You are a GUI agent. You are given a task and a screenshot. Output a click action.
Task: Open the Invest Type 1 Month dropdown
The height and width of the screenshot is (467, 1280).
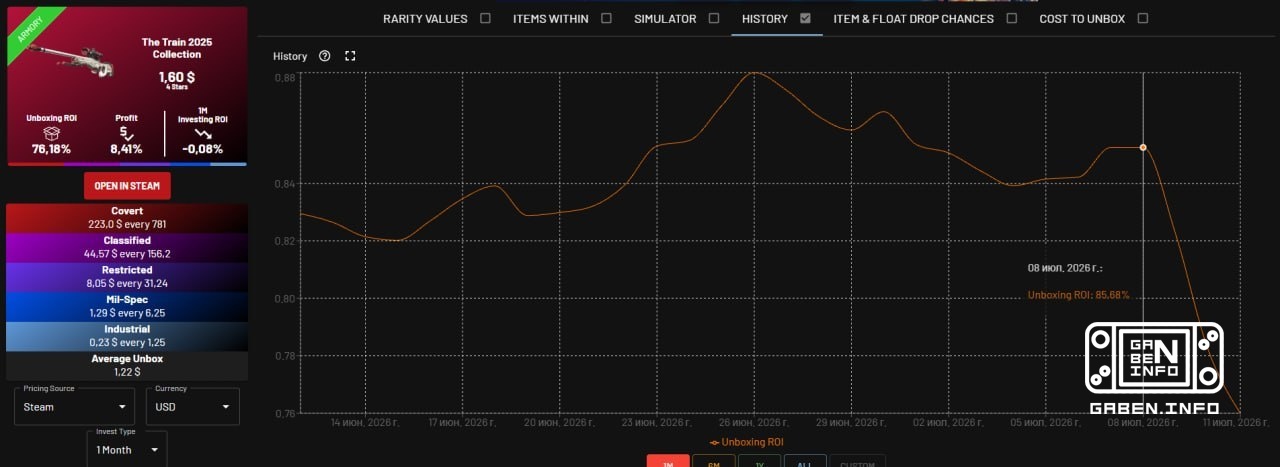point(127,449)
